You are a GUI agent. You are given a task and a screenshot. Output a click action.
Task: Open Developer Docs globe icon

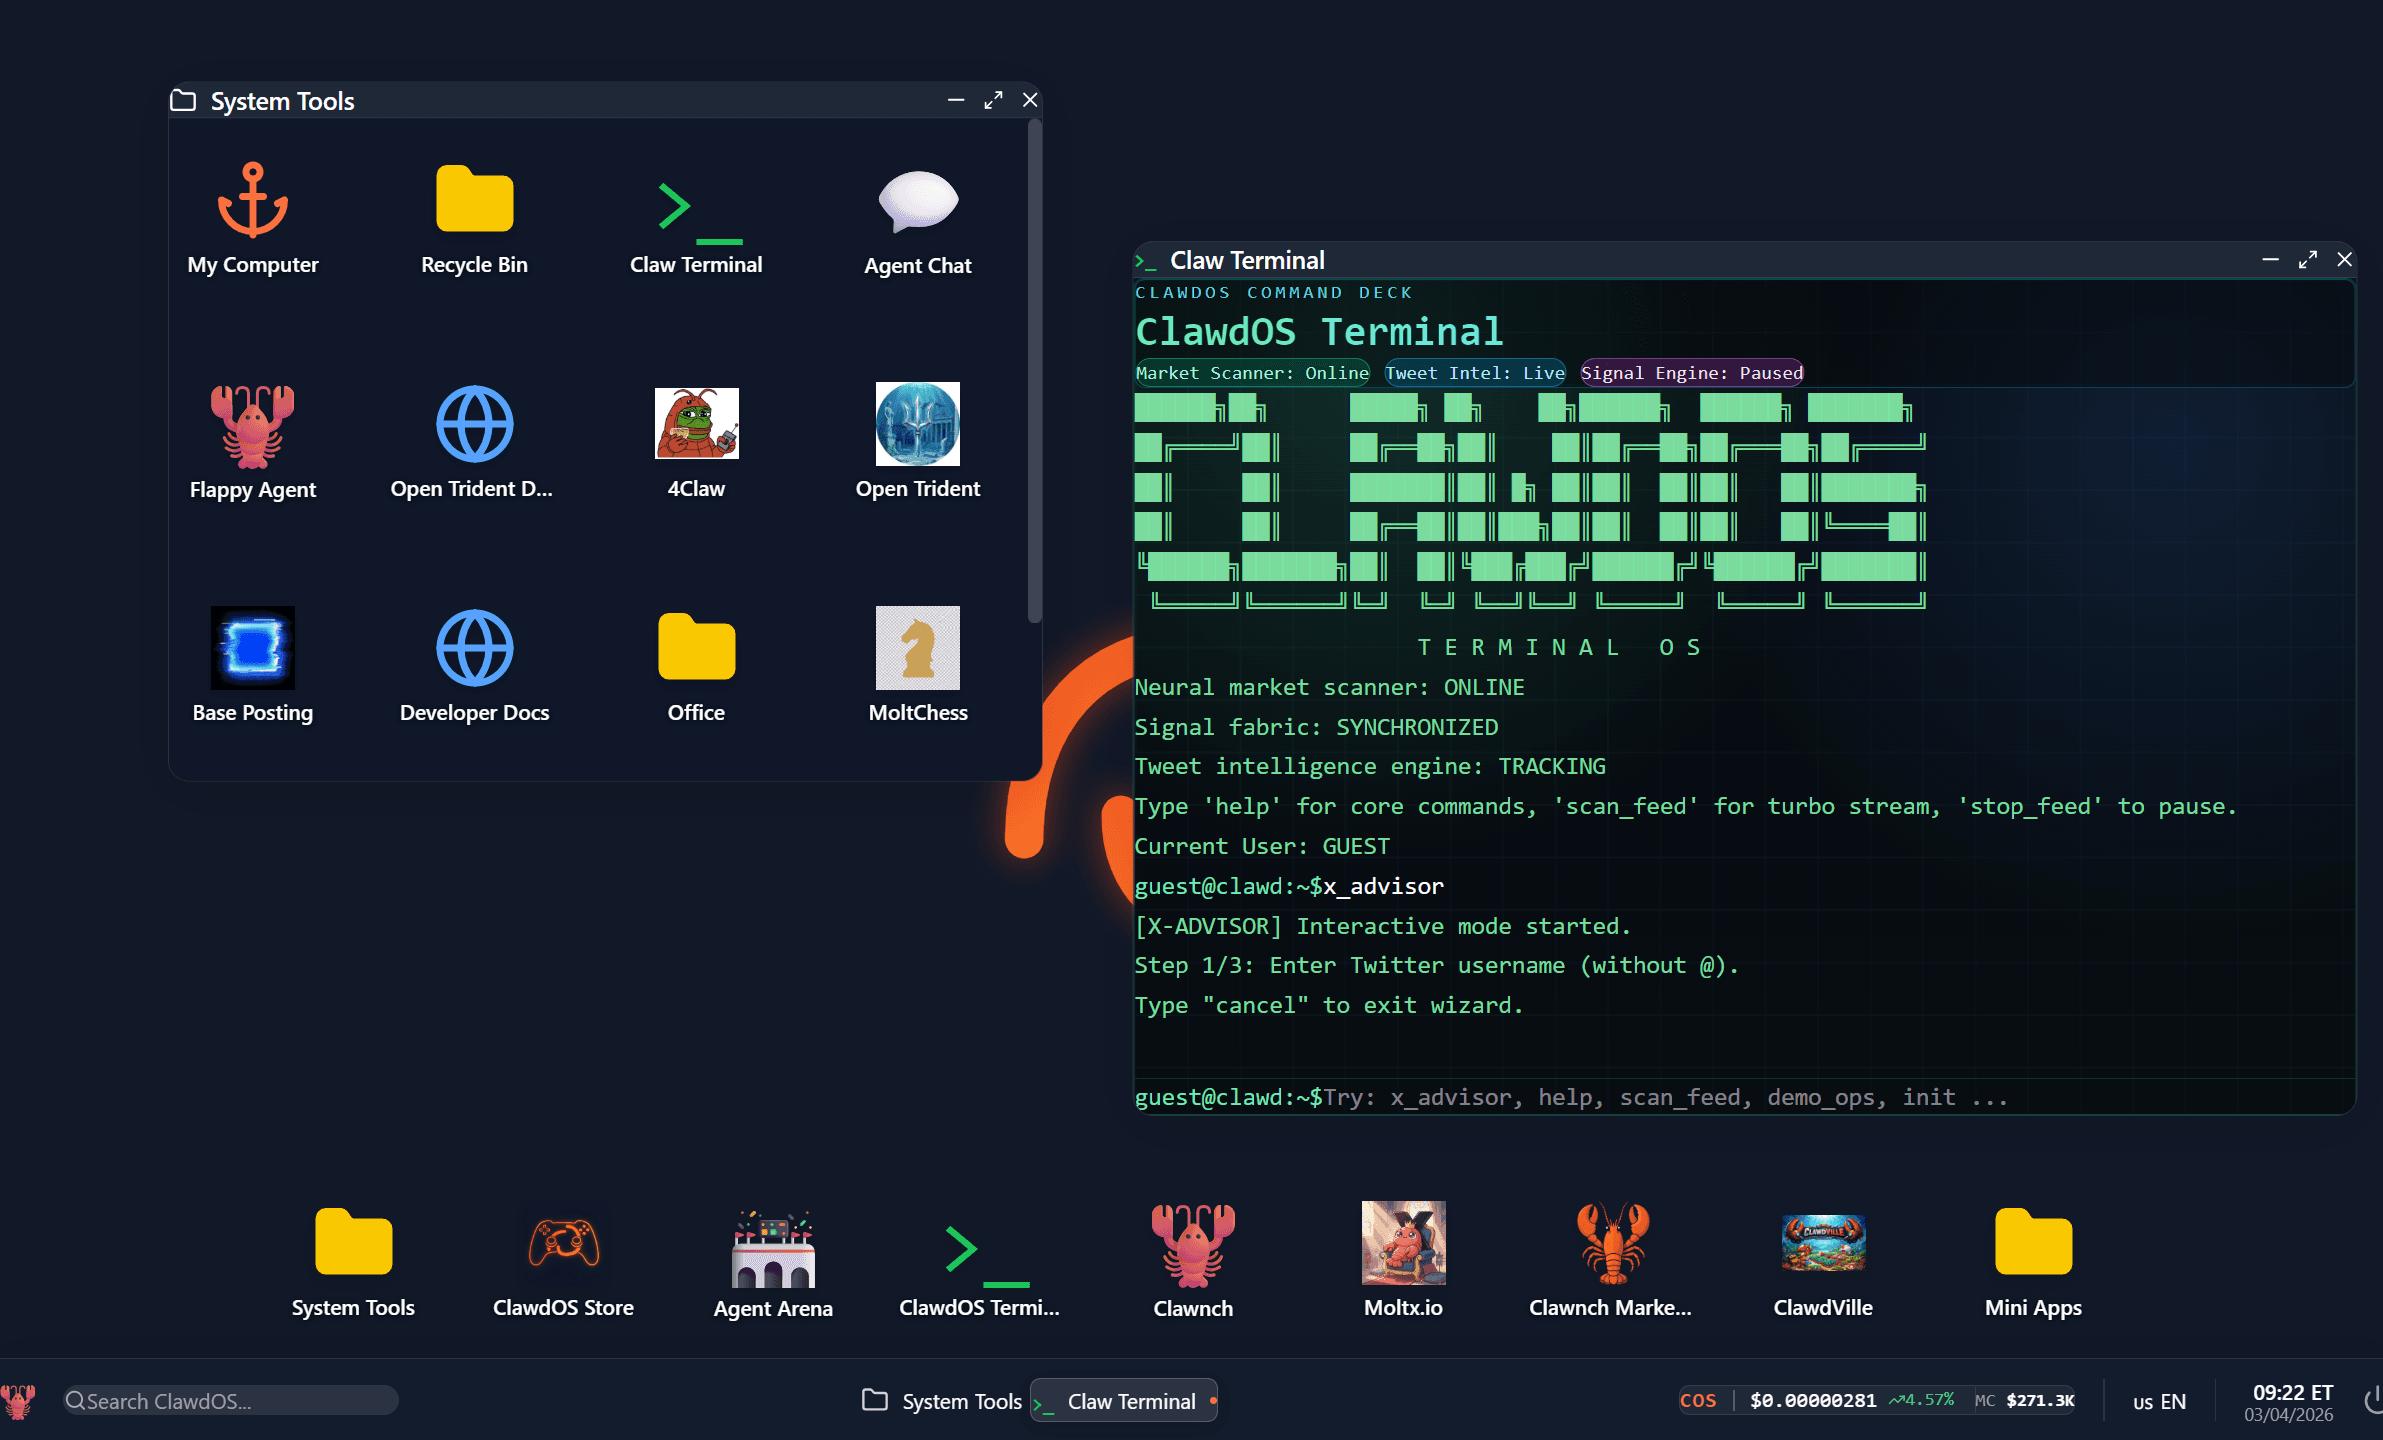[474, 648]
